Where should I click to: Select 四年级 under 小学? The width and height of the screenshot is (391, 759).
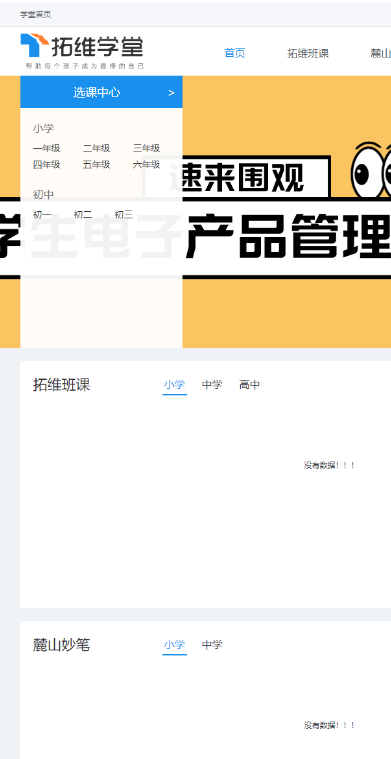tap(46, 165)
